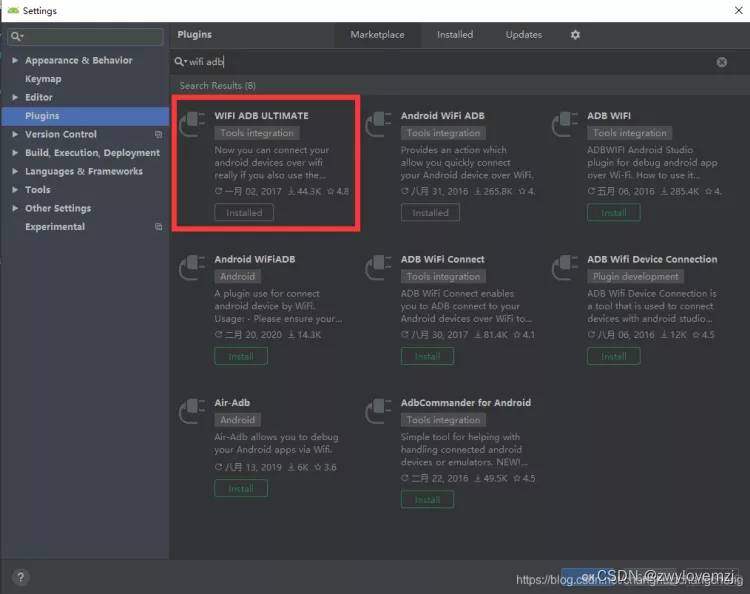Click Tools integration tag under WIFI ADB ULTIMATE
The image size is (750, 594).
pyautogui.click(x=257, y=133)
